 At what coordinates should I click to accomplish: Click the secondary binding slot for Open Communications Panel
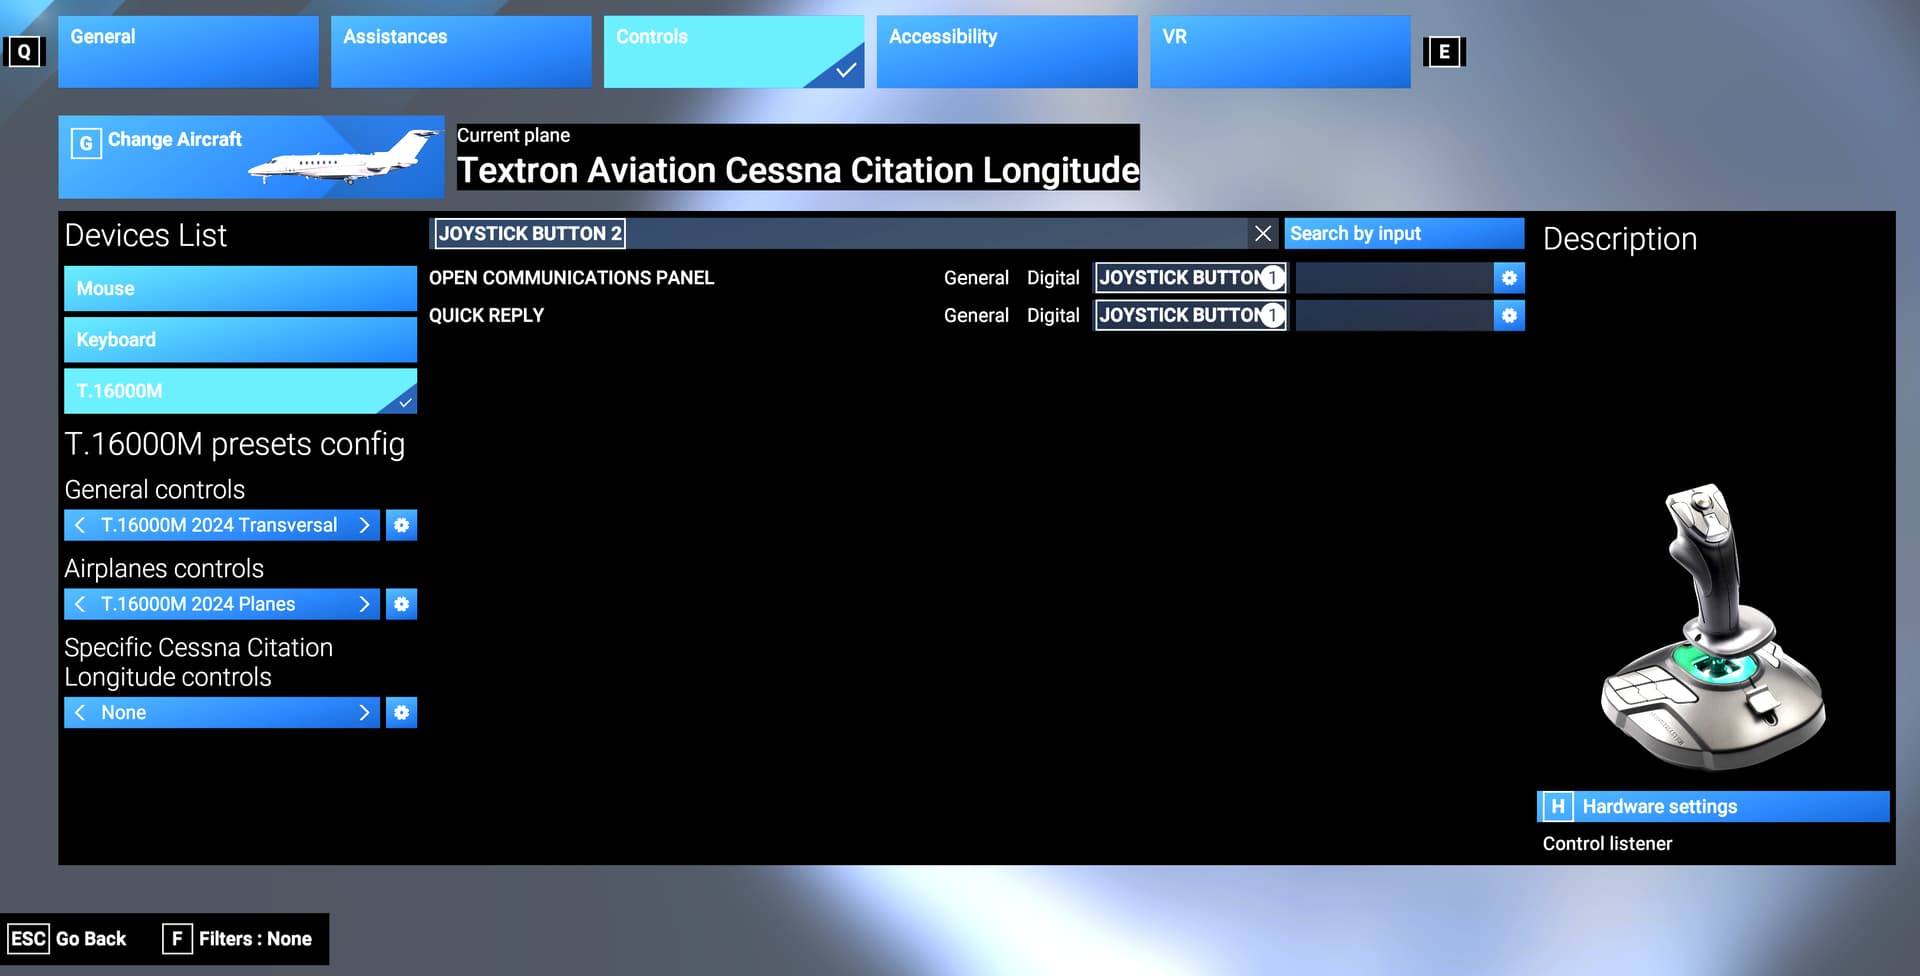coord(1394,278)
